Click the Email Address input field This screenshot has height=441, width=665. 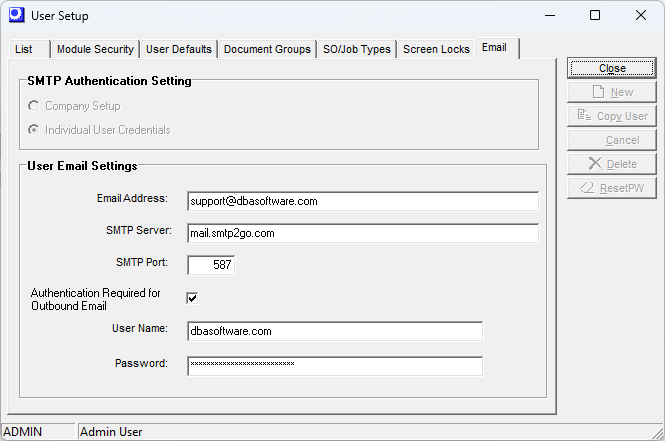(x=363, y=201)
